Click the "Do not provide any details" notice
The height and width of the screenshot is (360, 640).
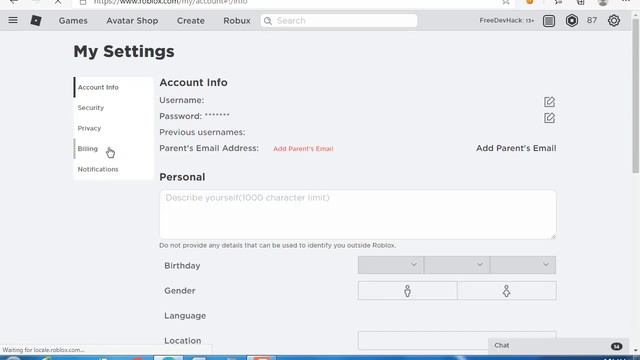tap(278, 245)
